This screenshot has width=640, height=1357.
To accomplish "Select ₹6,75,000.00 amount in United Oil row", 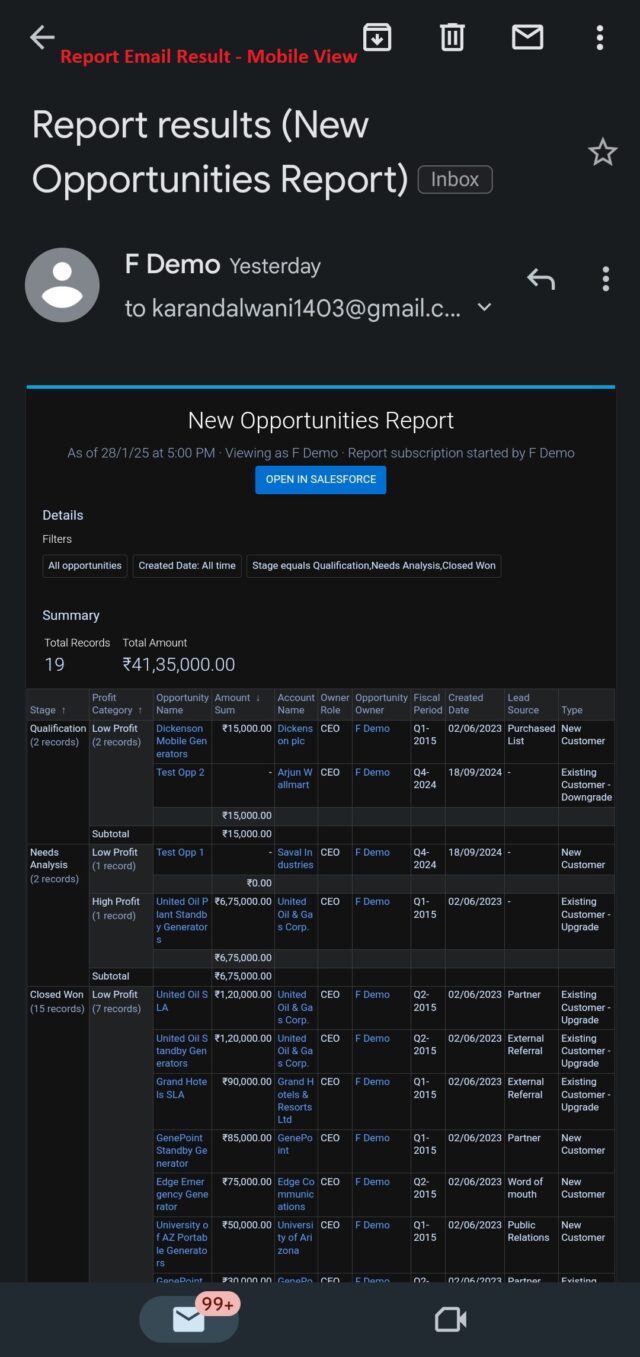I will 243,901.
